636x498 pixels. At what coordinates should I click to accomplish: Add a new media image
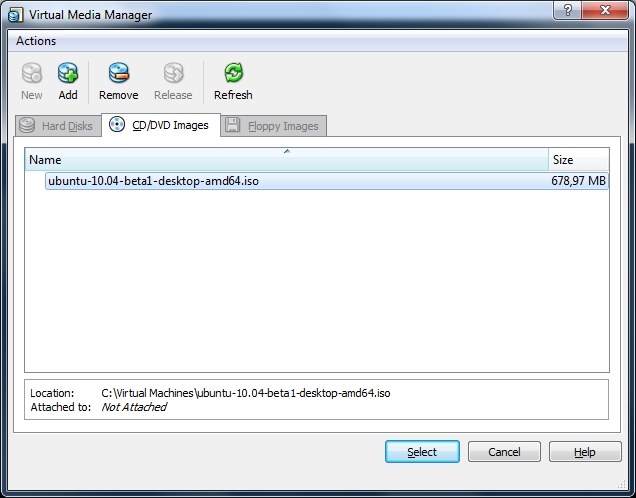[68, 81]
